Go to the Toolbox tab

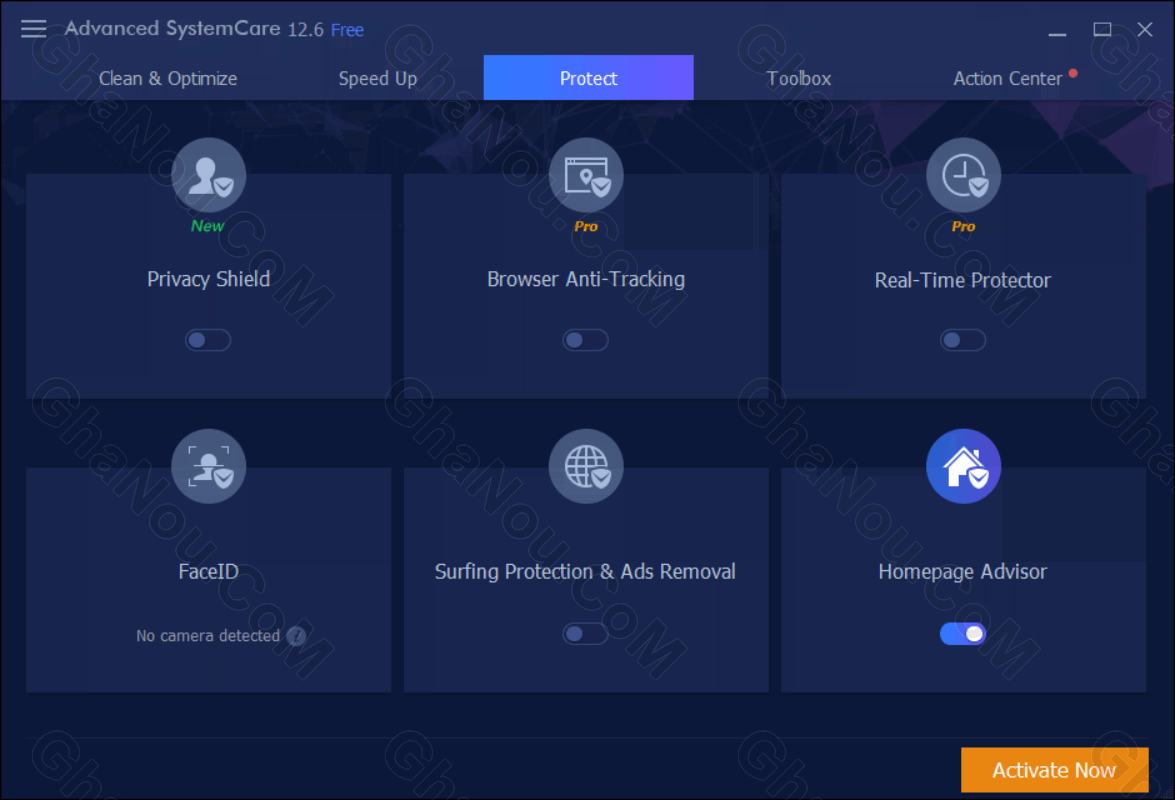[x=799, y=79]
